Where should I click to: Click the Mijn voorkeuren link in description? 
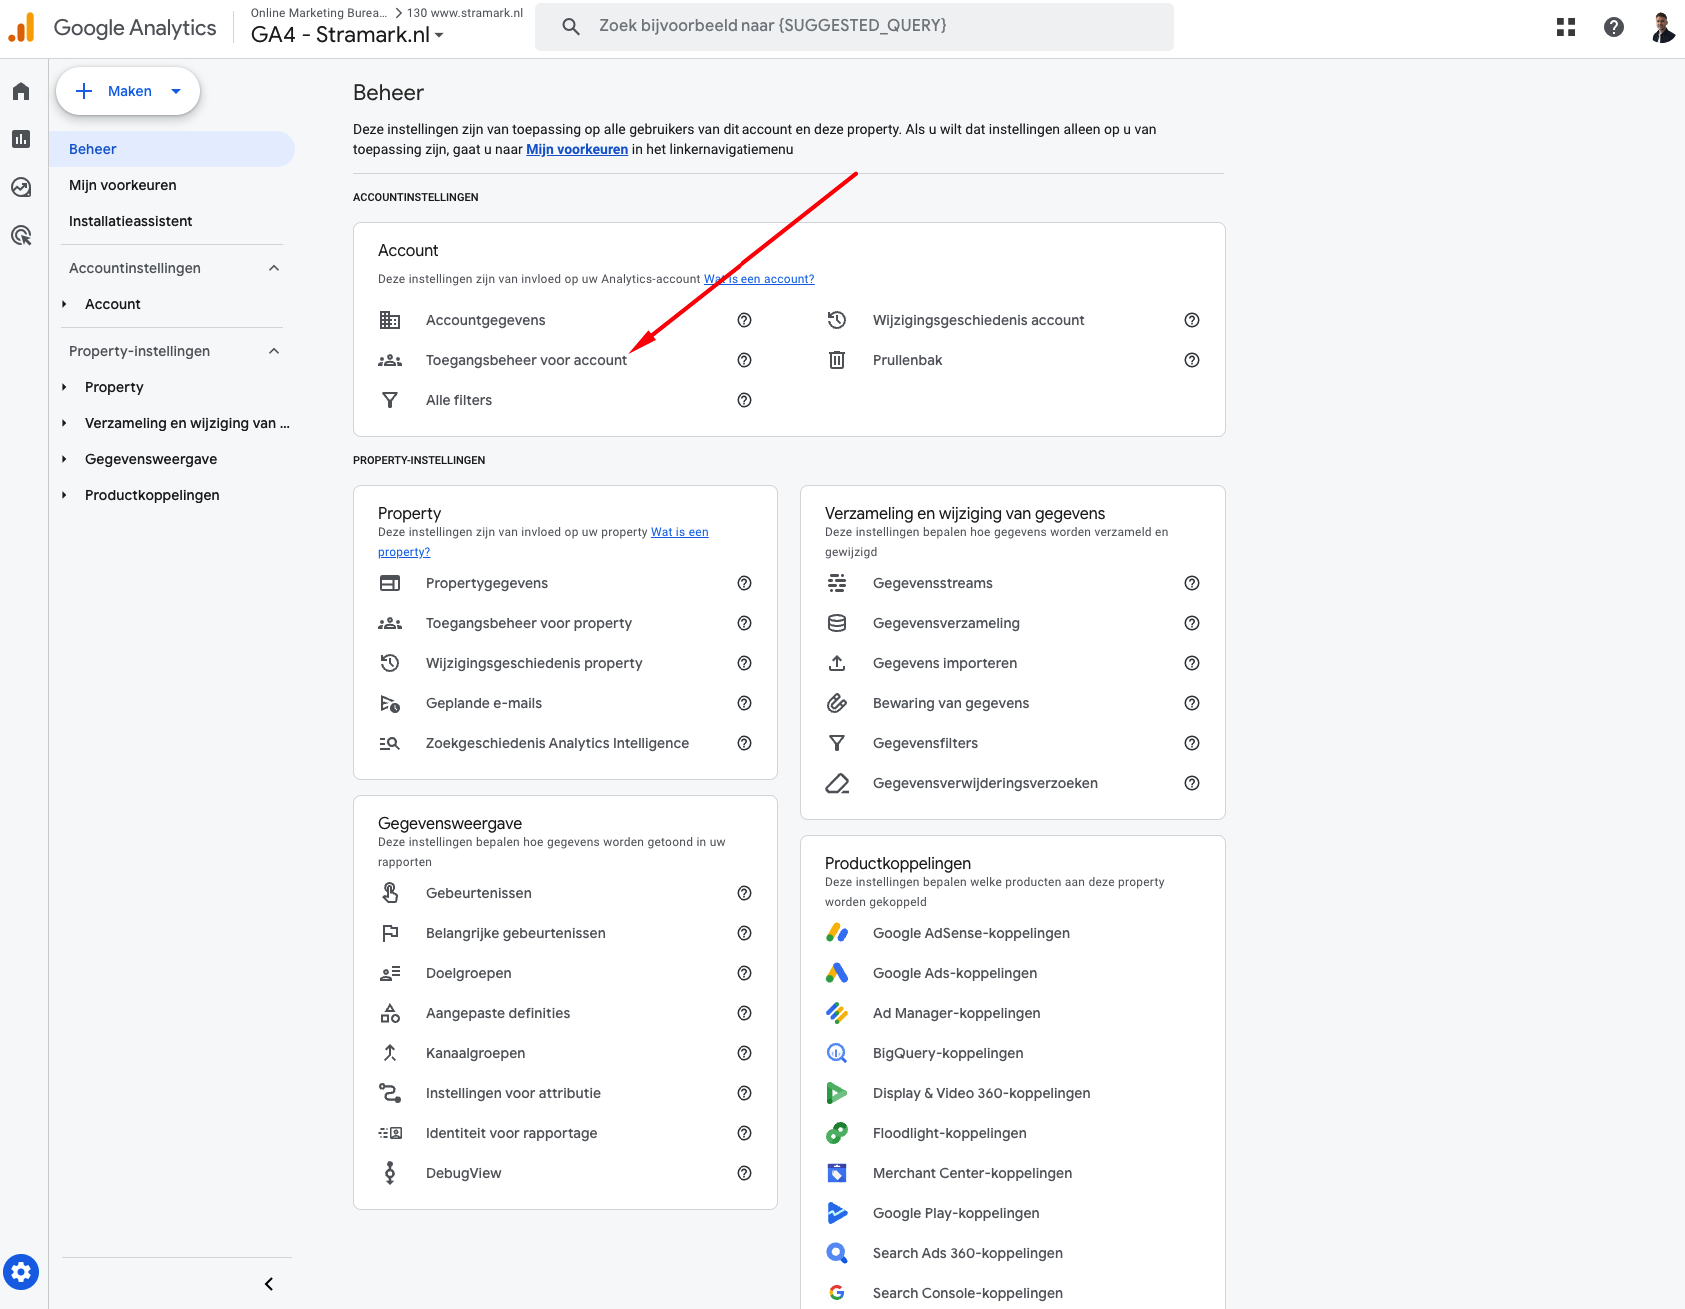coord(577,150)
